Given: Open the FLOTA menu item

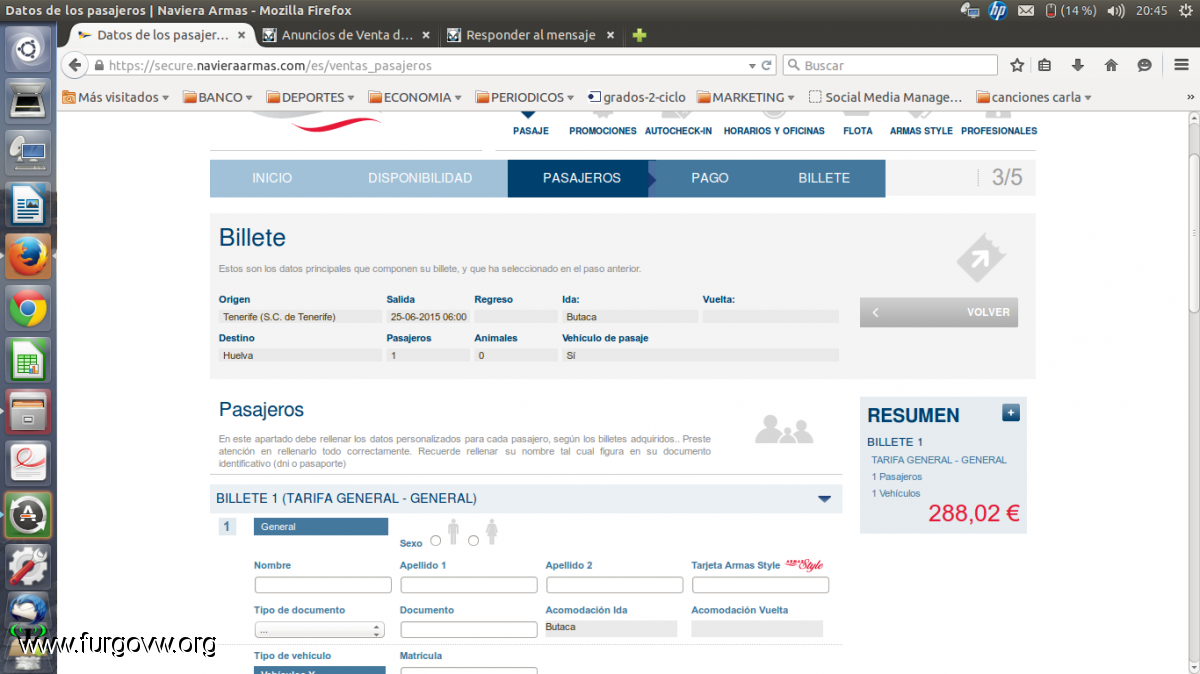Looking at the screenshot, I should [857, 131].
